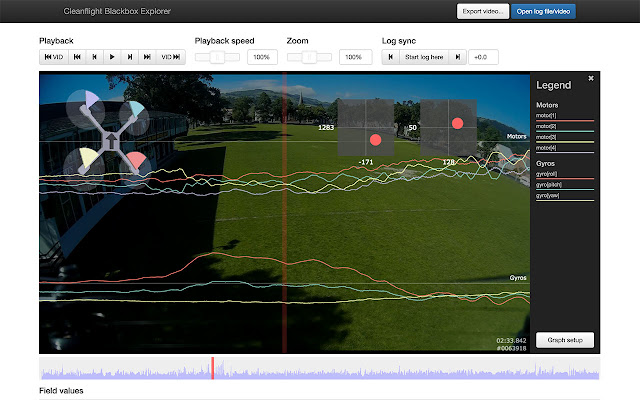Viewport: 640px width, 400px height.
Task: Click Start log here button
Action: 424,58
